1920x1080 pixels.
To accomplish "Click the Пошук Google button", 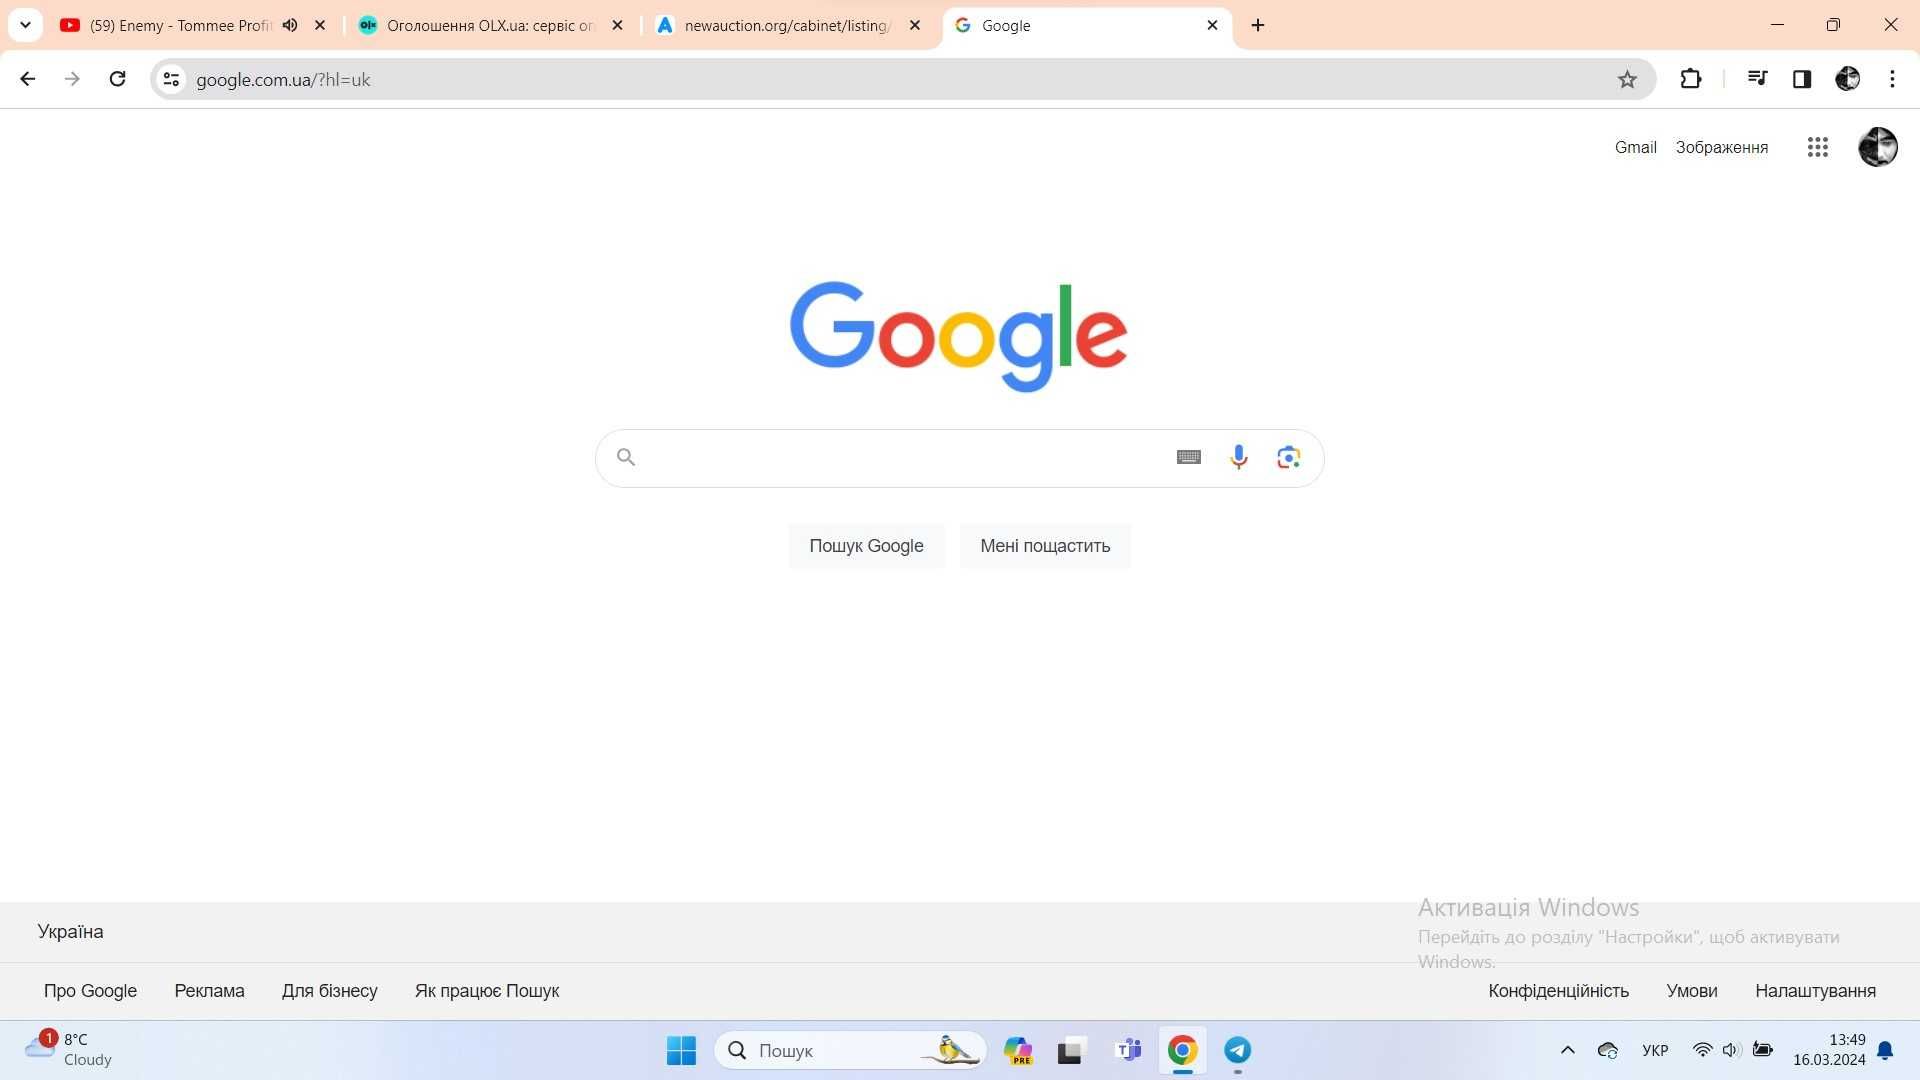I will 866,546.
